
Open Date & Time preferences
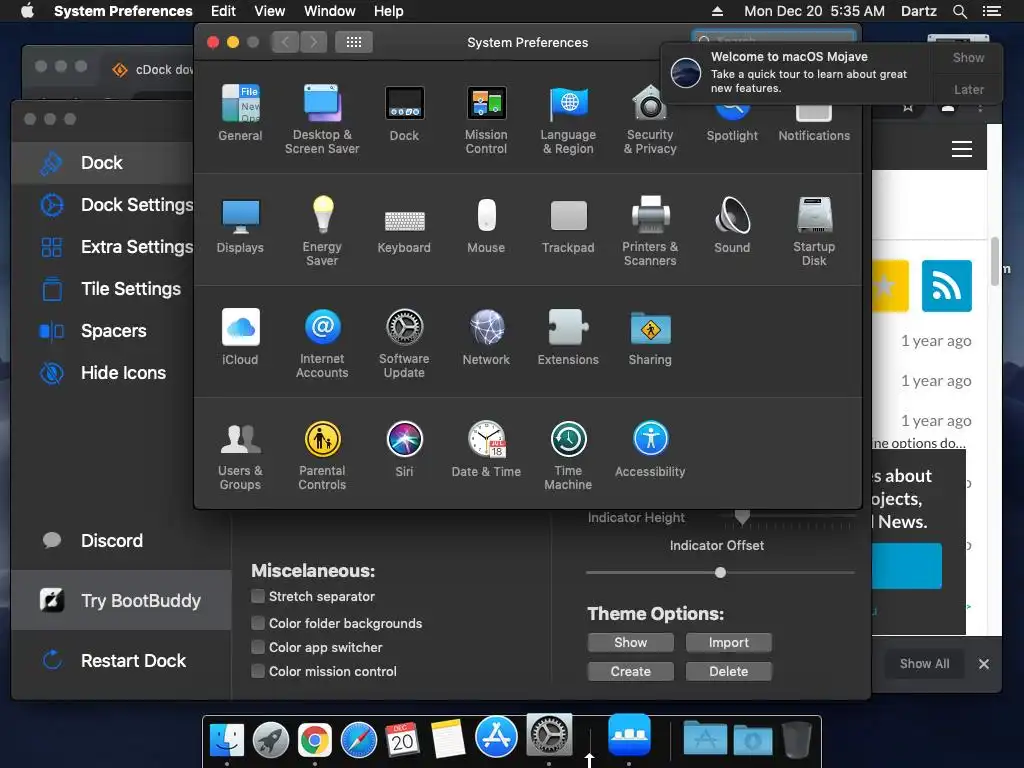click(486, 449)
